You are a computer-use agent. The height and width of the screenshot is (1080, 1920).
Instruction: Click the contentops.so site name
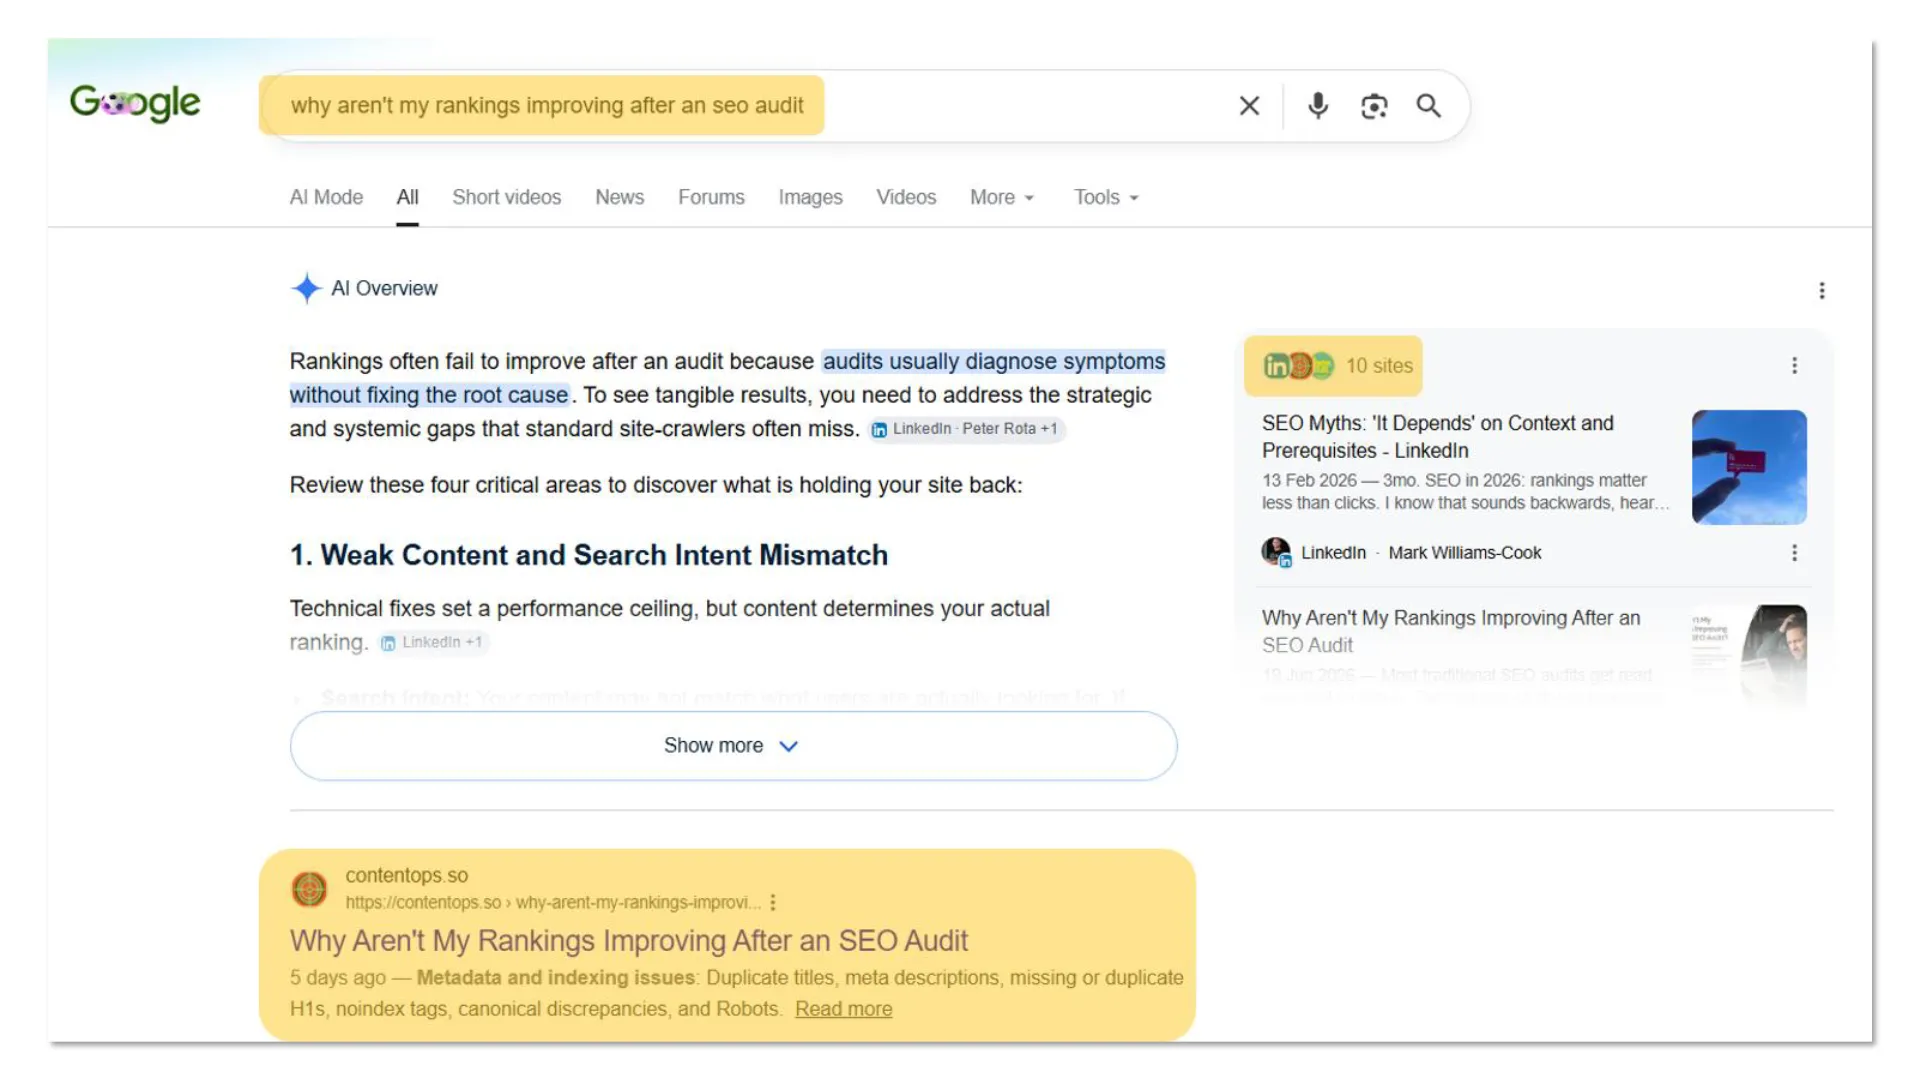(406, 875)
